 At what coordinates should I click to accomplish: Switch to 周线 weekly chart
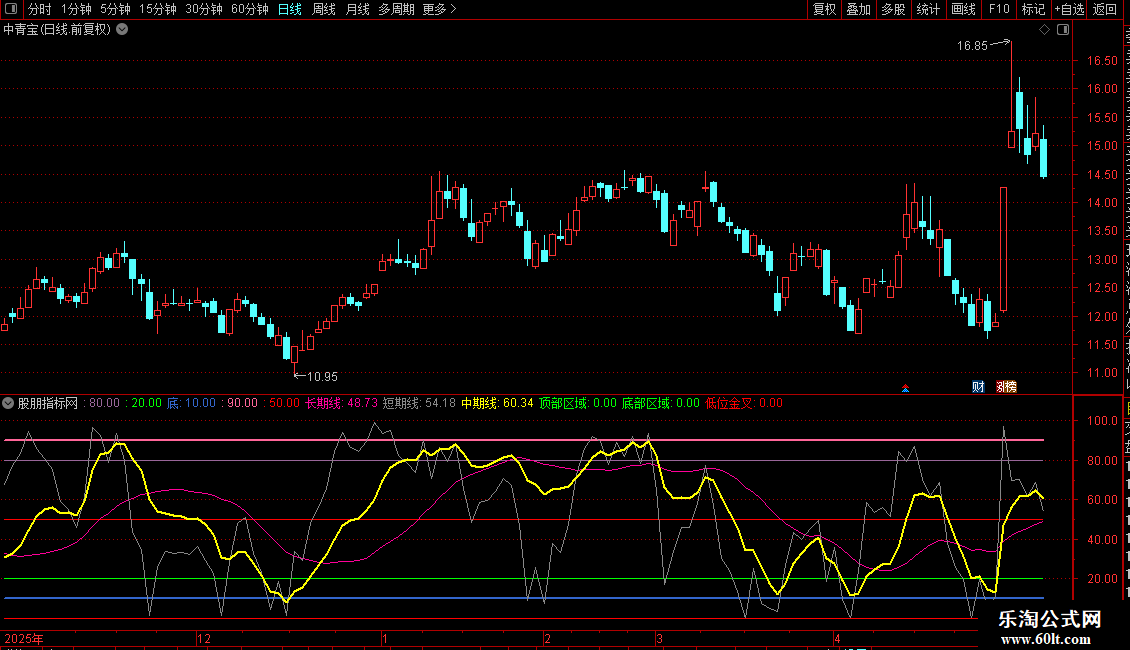324,9
